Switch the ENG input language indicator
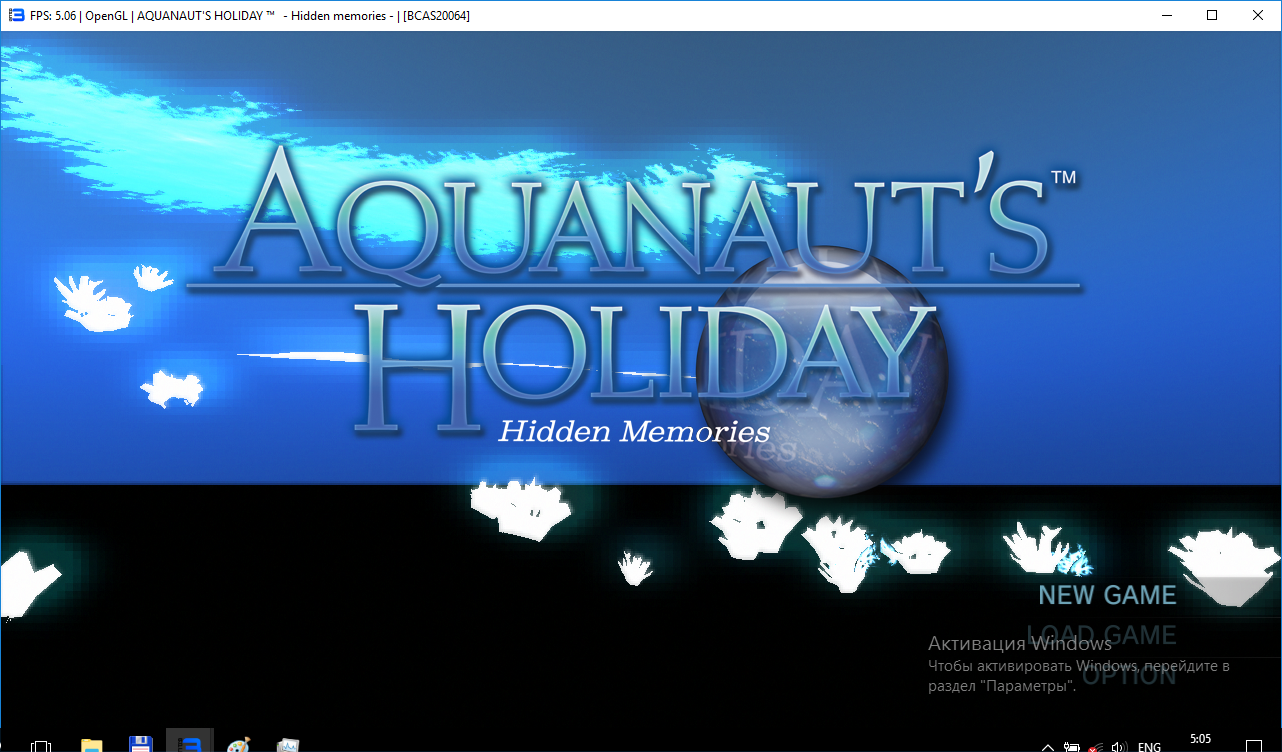Viewport: 1282px width, 752px height. coord(1149,746)
